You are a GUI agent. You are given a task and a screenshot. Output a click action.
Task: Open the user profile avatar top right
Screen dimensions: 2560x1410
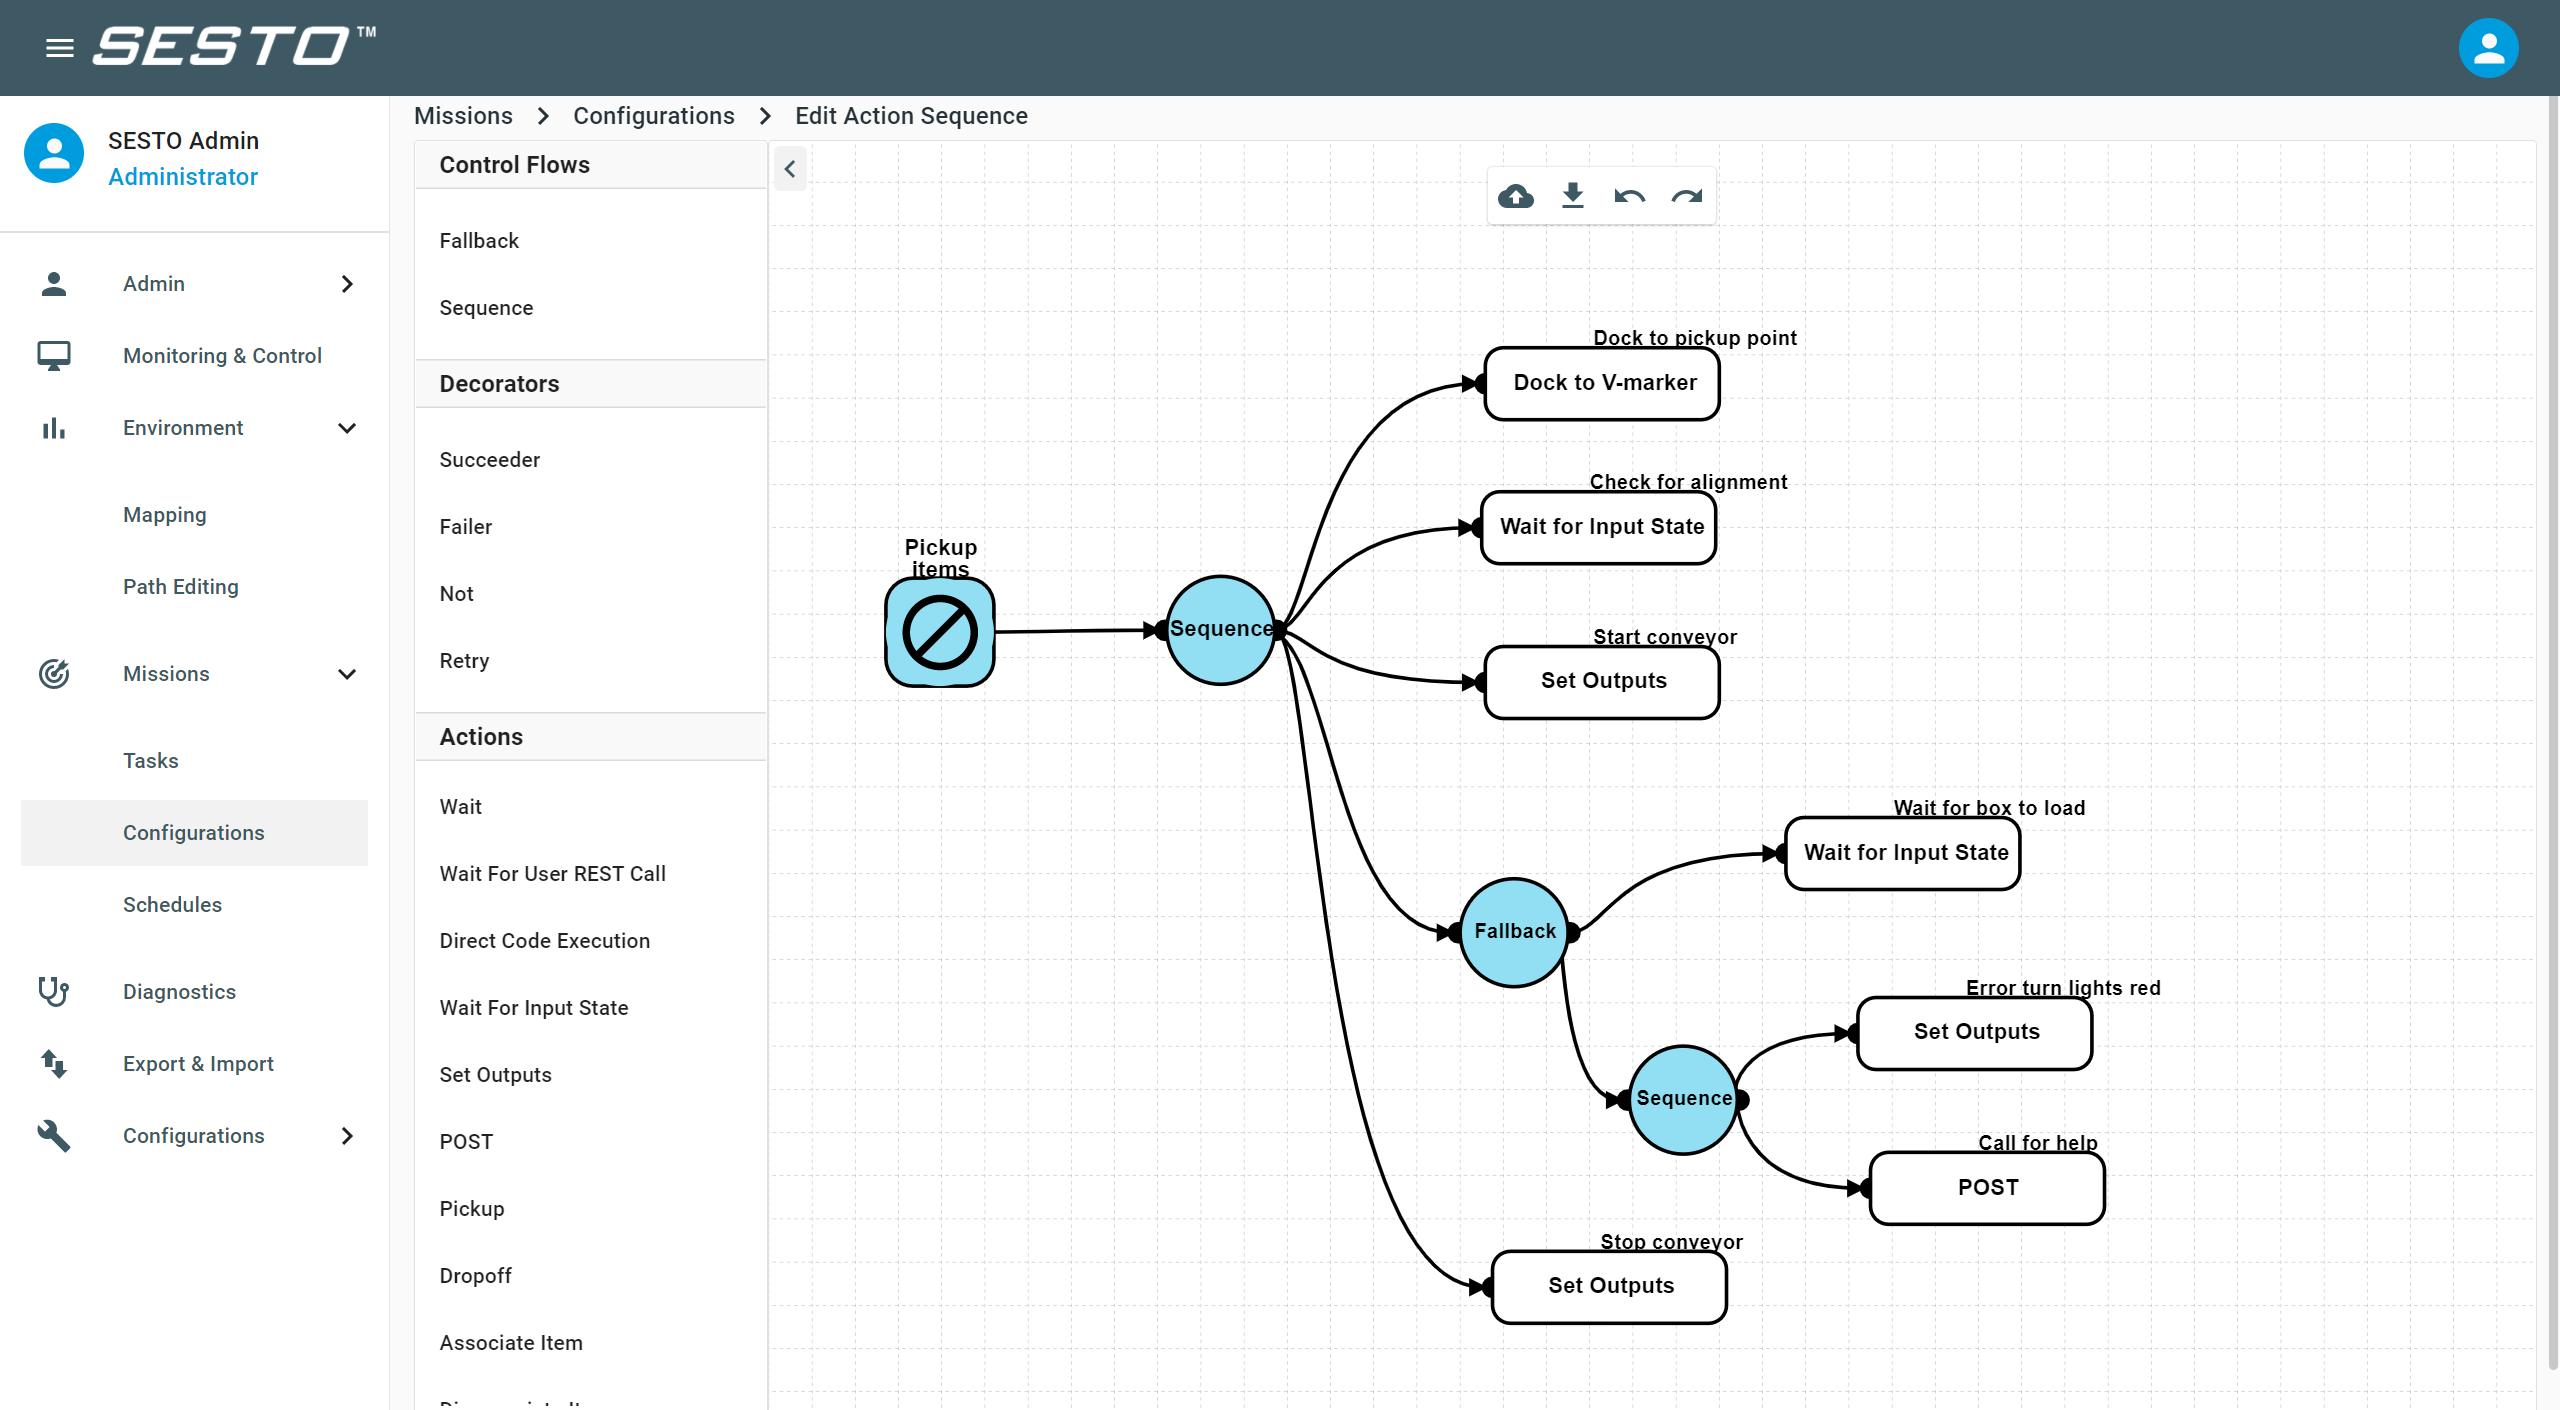pyautogui.click(x=2488, y=47)
